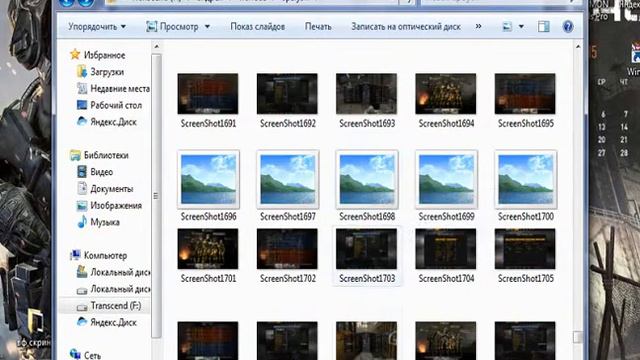
Task: Select ScreenShot1691 thumbnail
Action: tap(208, 94)
